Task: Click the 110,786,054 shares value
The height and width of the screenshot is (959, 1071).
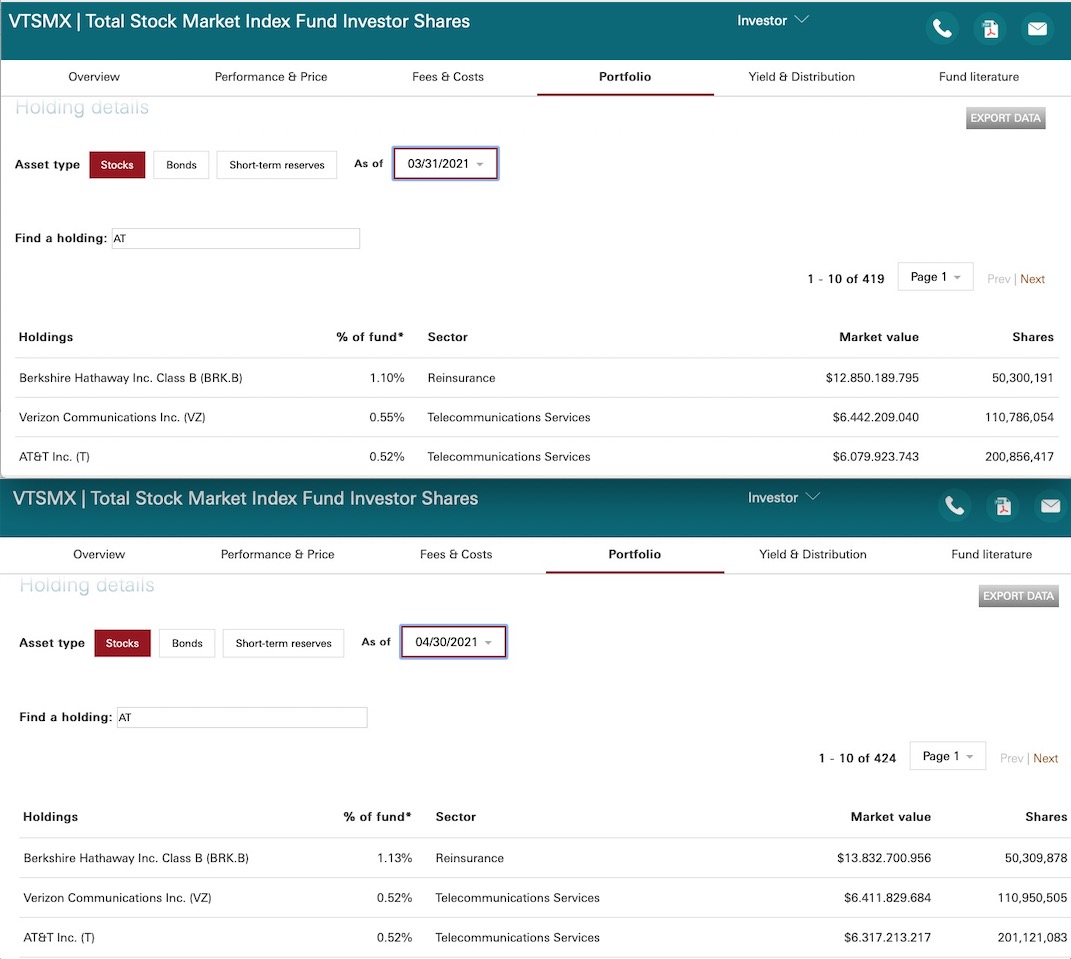Action: click(1019, 417)
